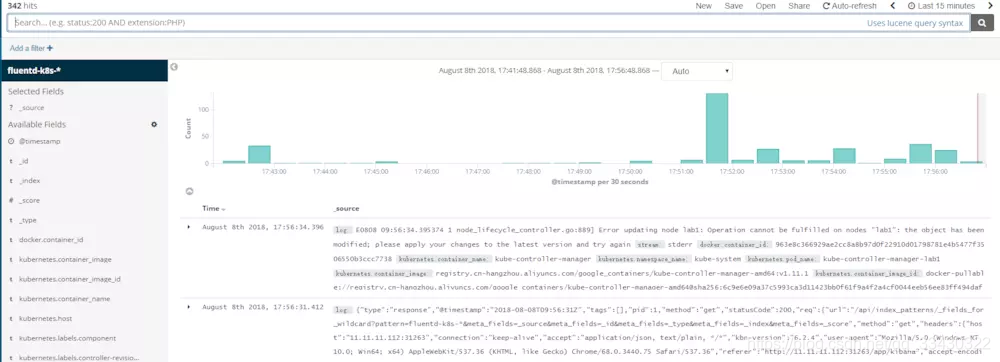Image resolution: width=1000 pixels, height=362 pixels.
Task: Click the magnifier search button
Action: [982, 23]
